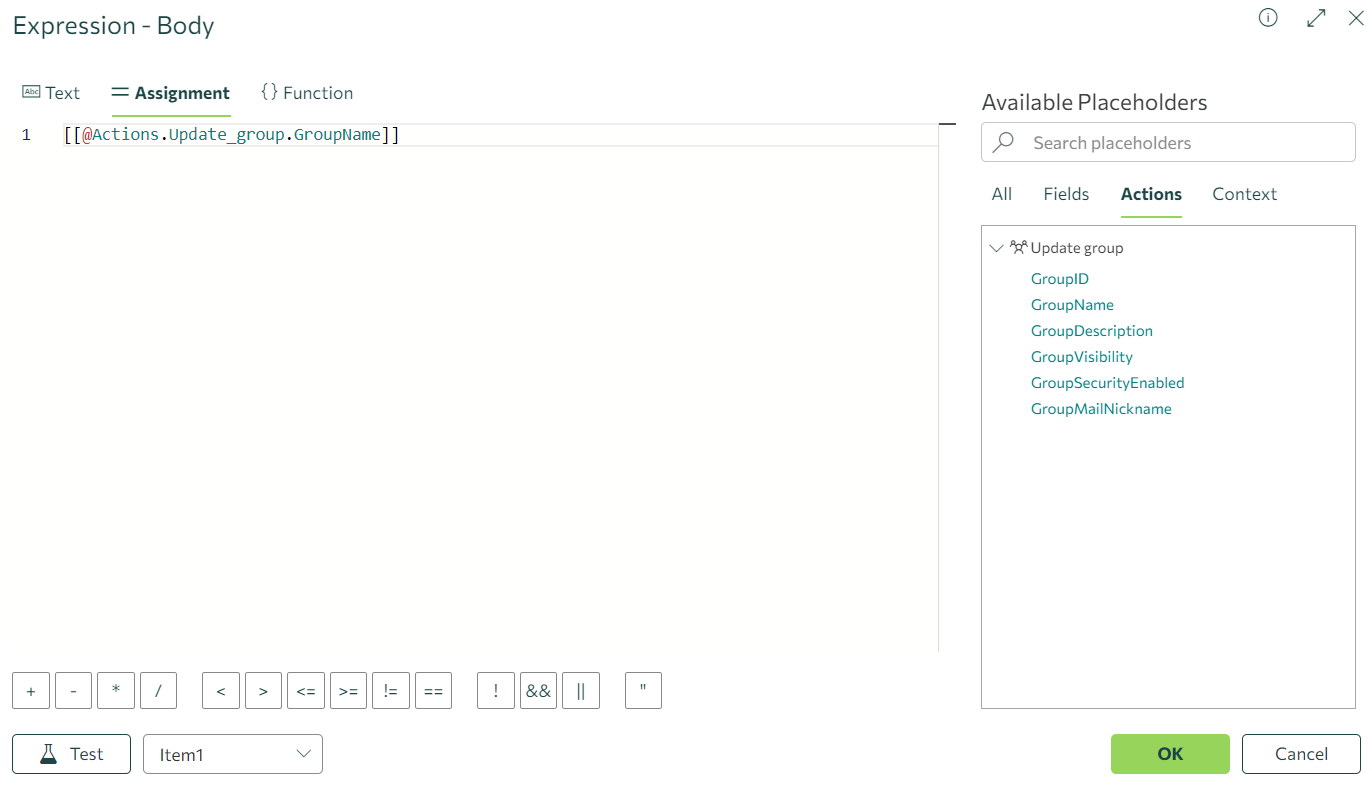Insert the GroupID placeholder
This screenshot has width=1372, height=787.
(1059, 279)
